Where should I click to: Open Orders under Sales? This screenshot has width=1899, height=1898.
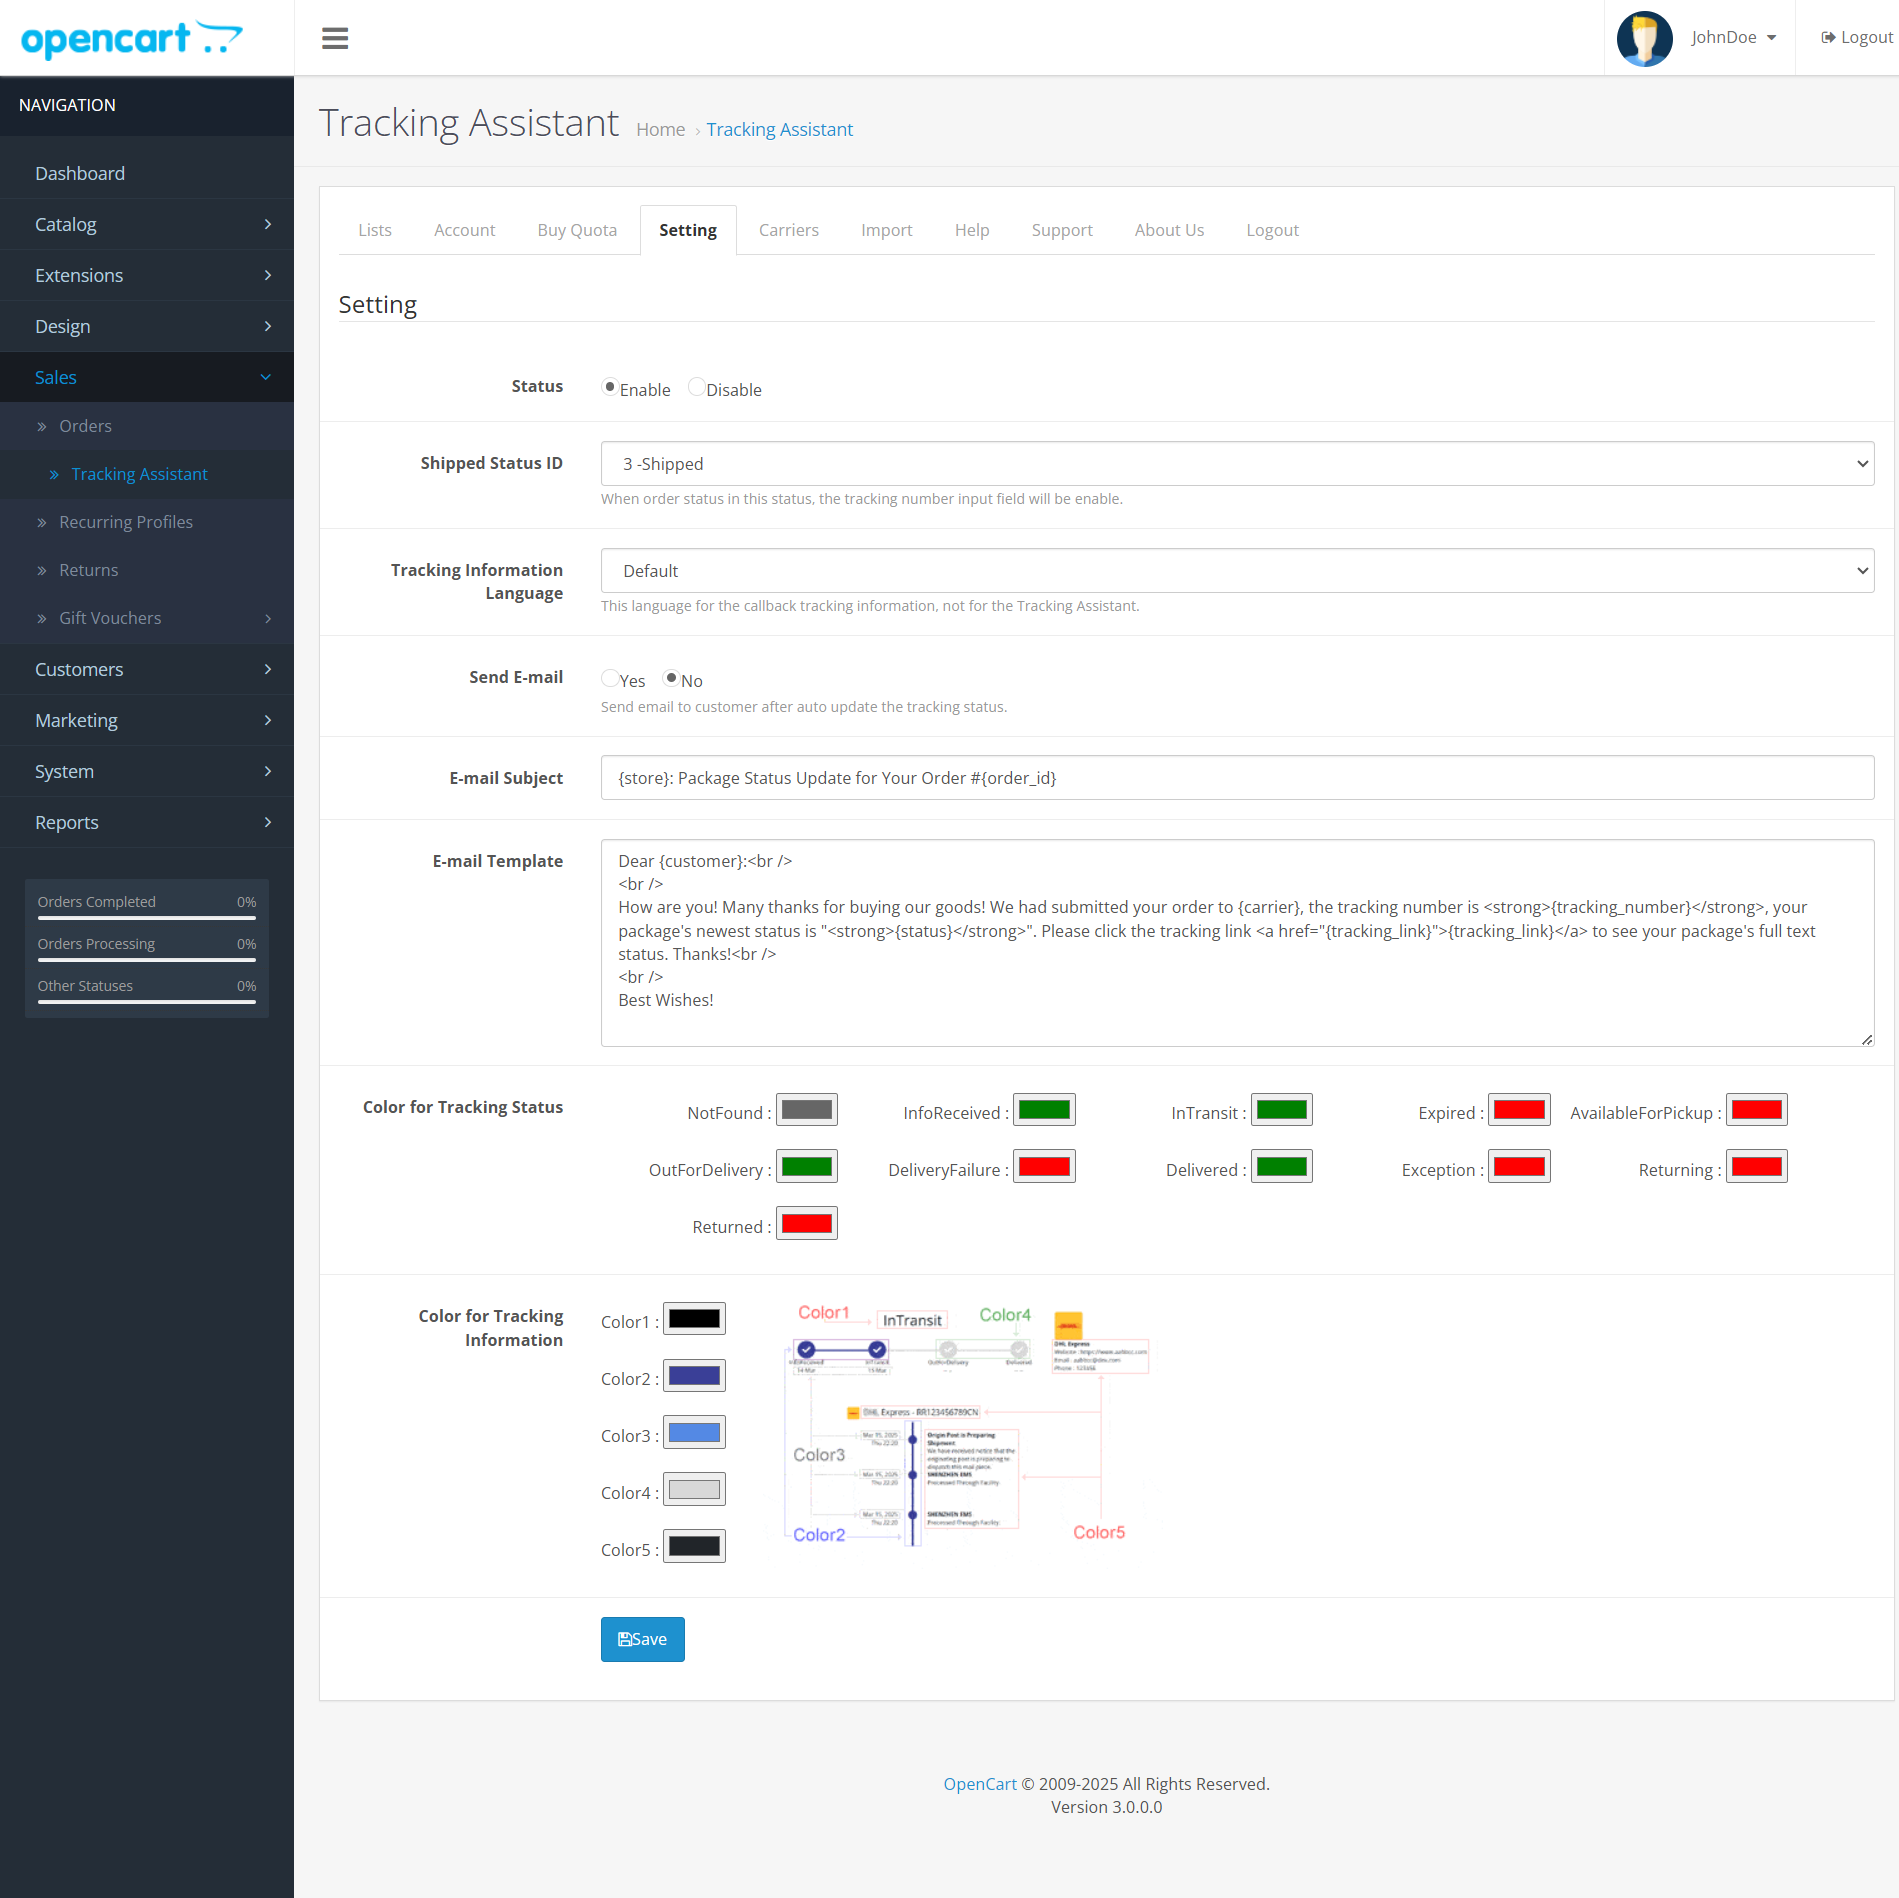coord(147,426)
